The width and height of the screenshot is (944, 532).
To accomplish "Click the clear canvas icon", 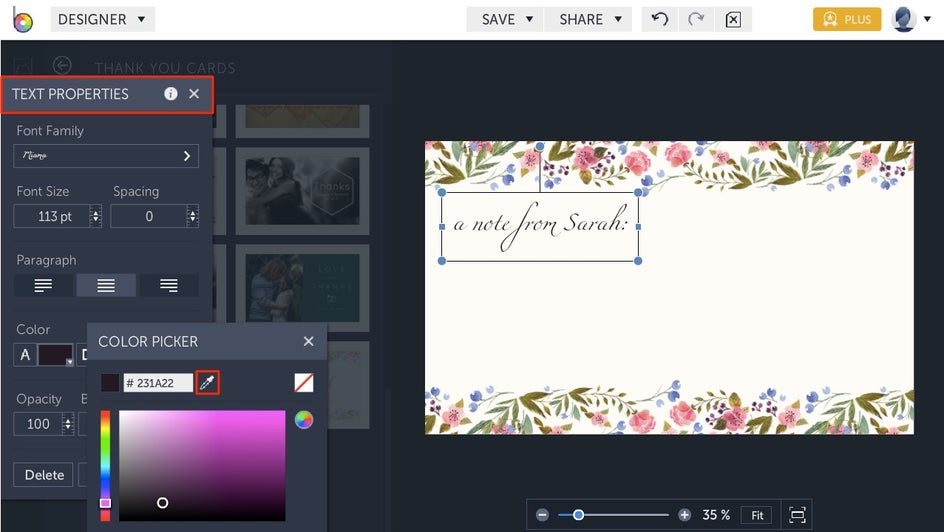I will click(x=733, y=19).
